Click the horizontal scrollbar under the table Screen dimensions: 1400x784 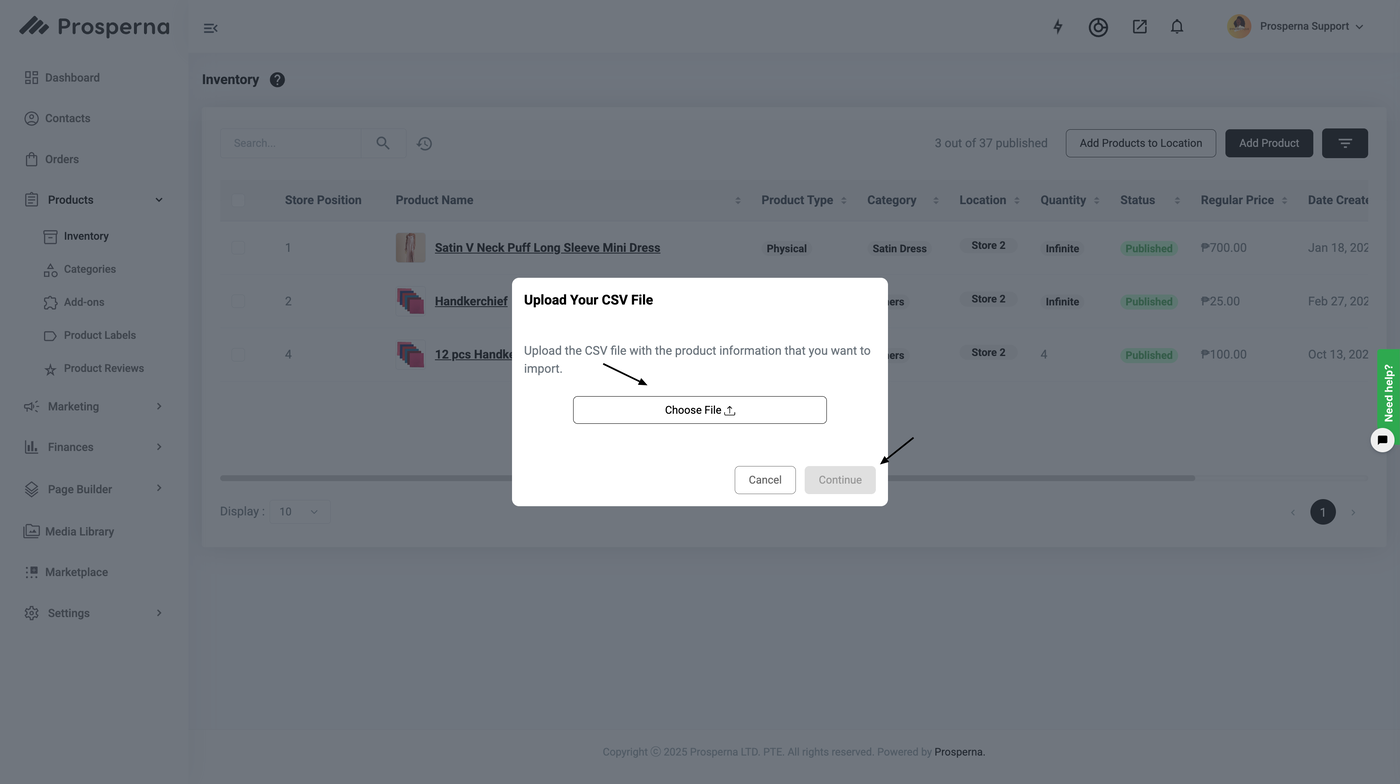pos(707,478)
